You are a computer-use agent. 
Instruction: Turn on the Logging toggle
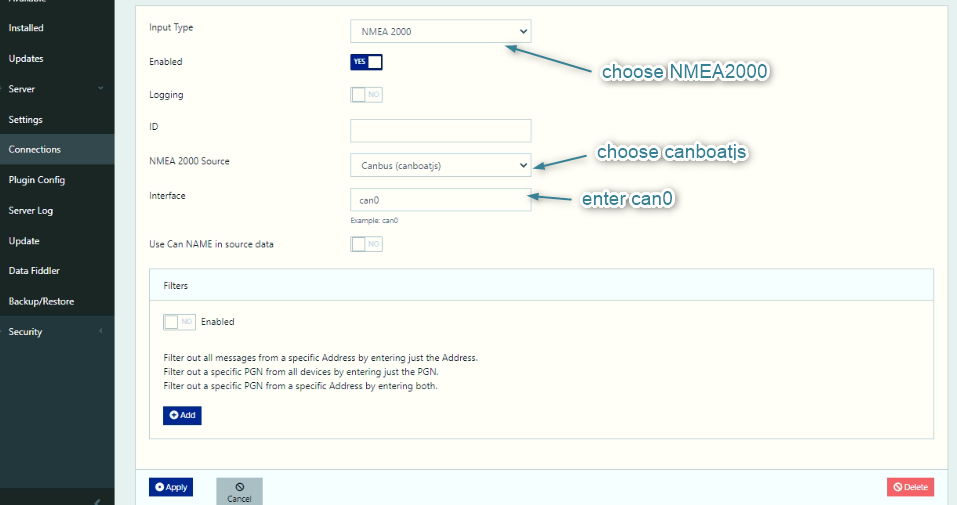point(366,95)
